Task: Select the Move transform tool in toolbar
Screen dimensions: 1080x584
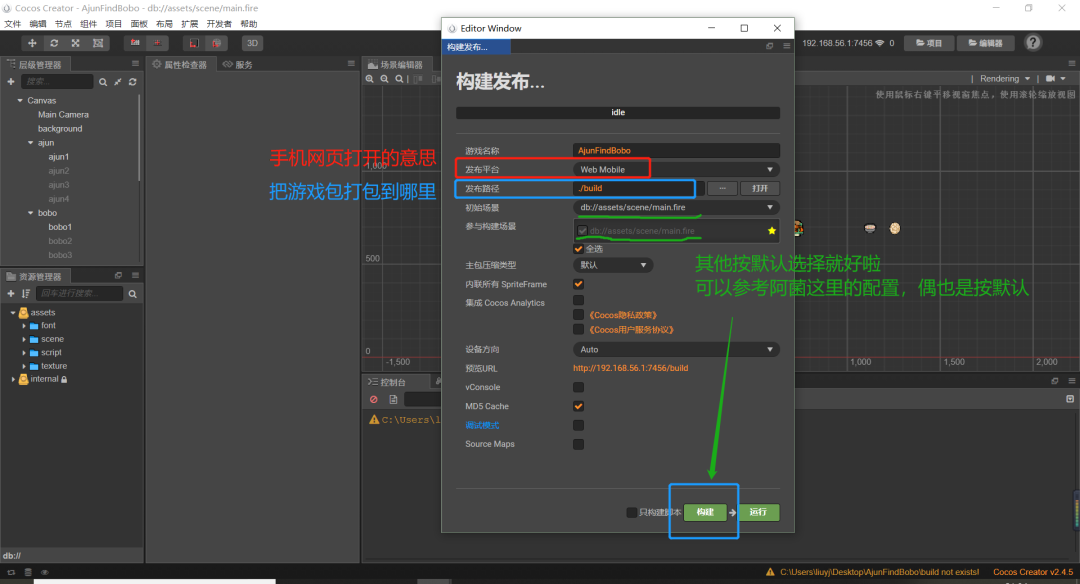Action: [32, 43]
